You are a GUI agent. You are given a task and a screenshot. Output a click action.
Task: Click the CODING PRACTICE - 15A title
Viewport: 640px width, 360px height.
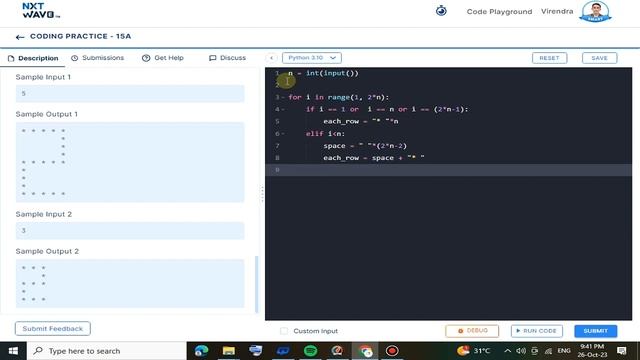click(80, 36)
